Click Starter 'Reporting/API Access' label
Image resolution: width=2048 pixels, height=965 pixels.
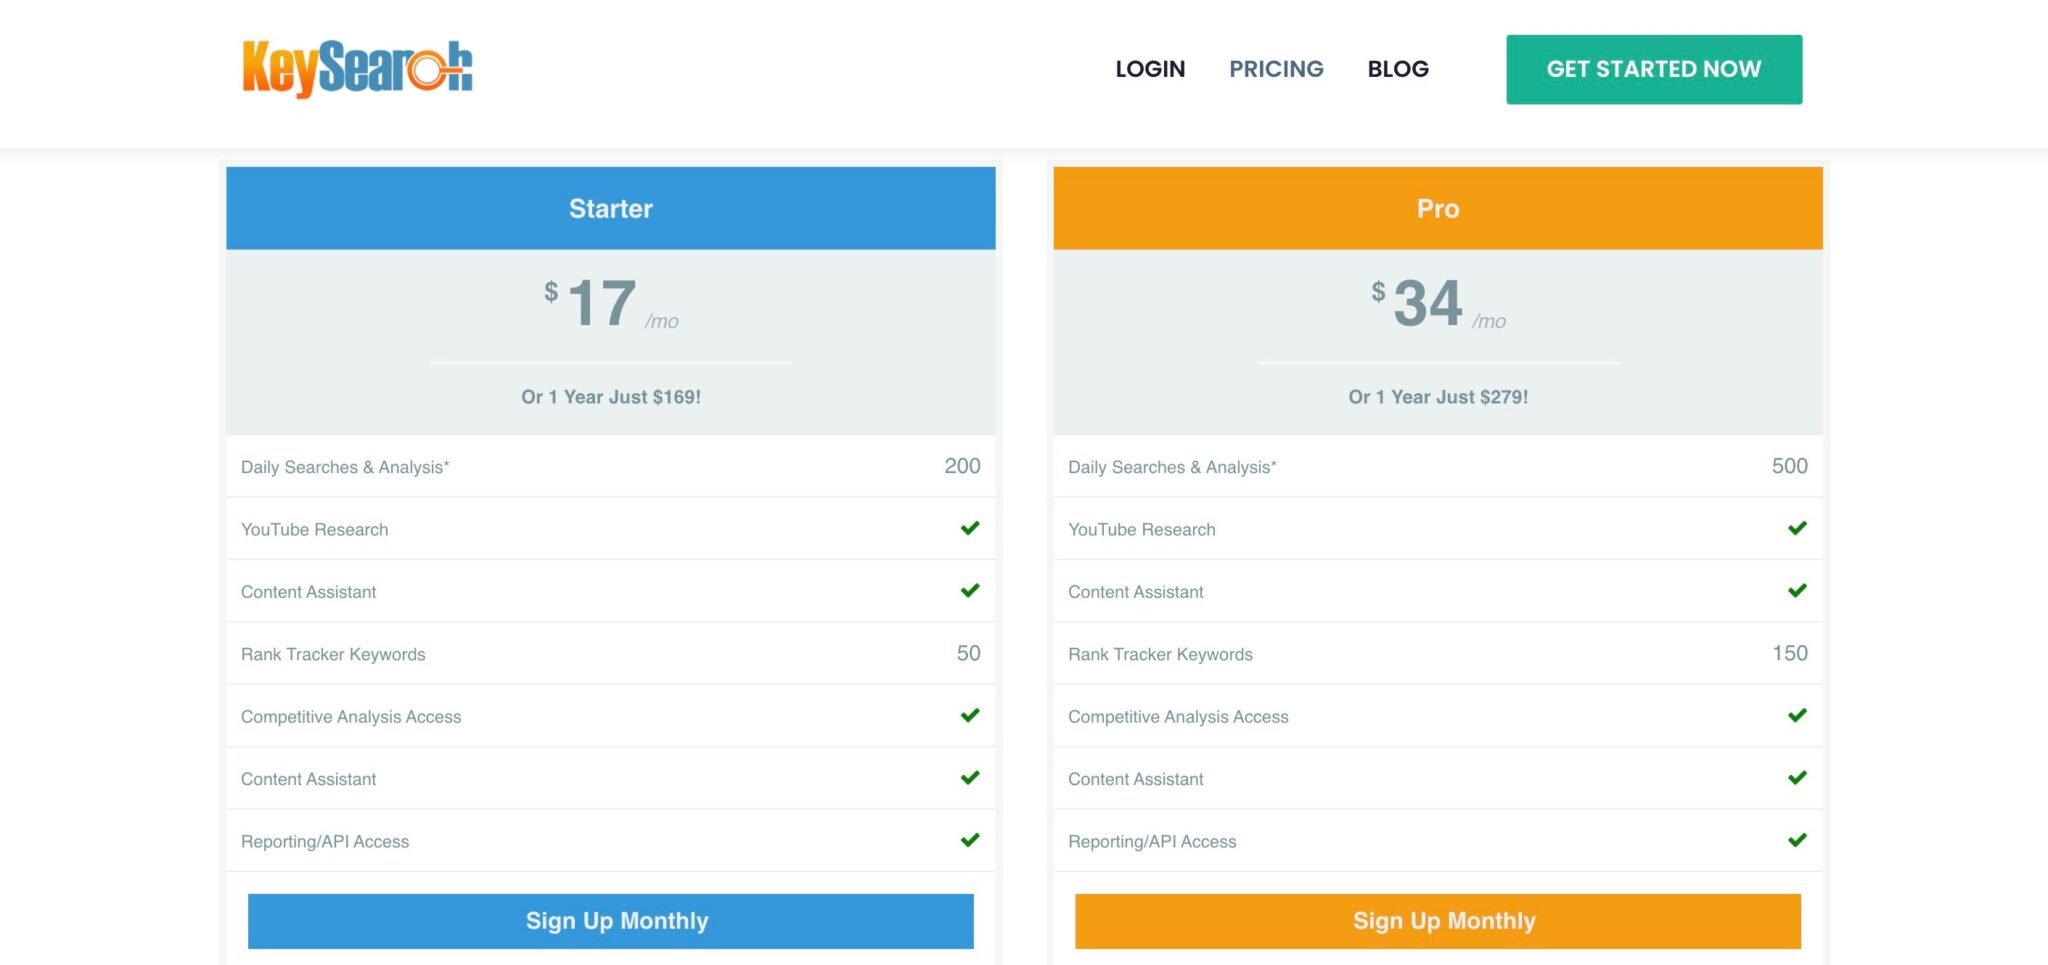[325, 842]
